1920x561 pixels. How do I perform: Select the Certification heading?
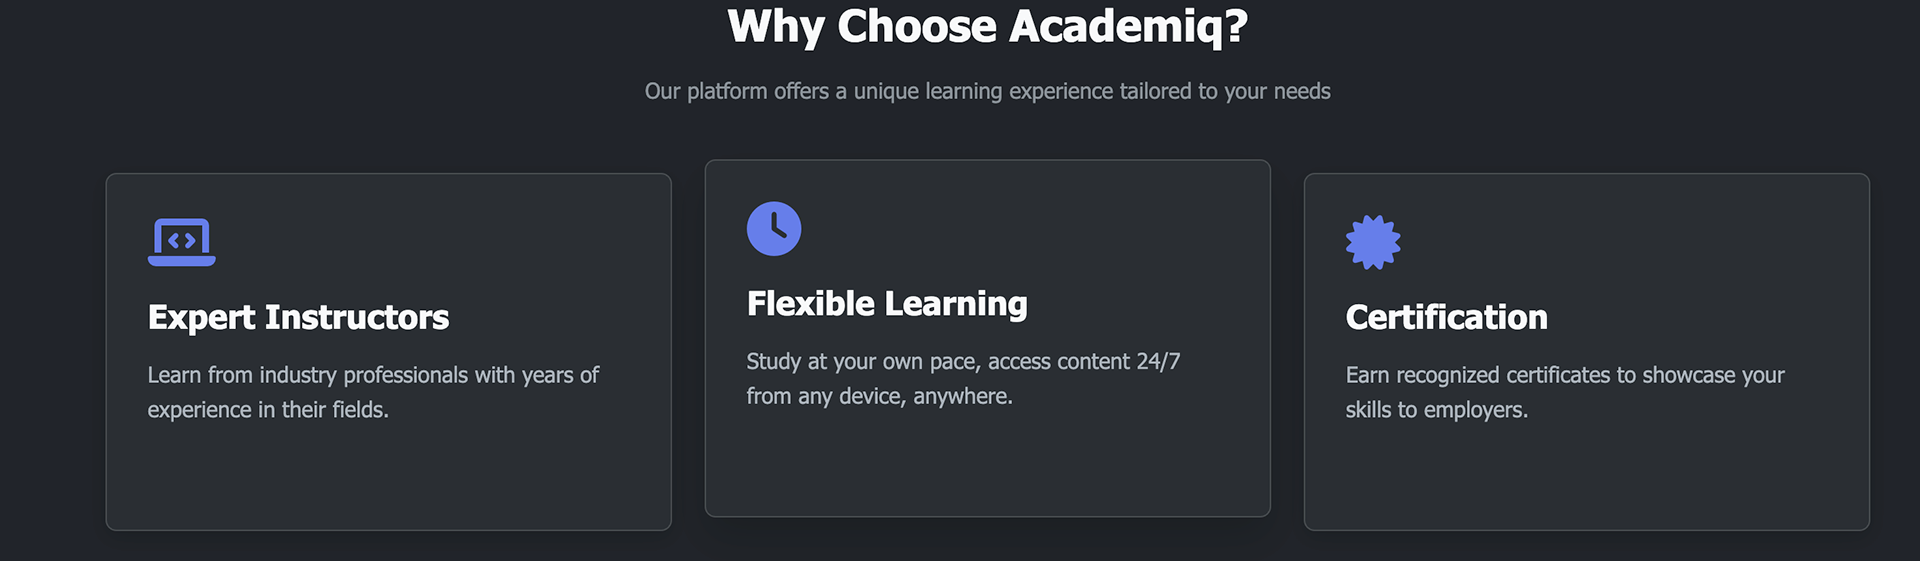coord(1446,317)
